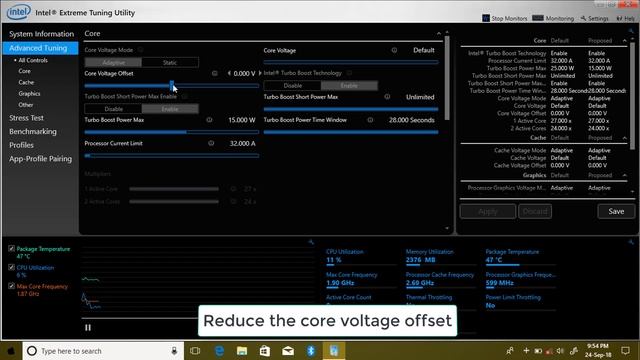Click the Processor Current Limit slider

tap(172, 156)
